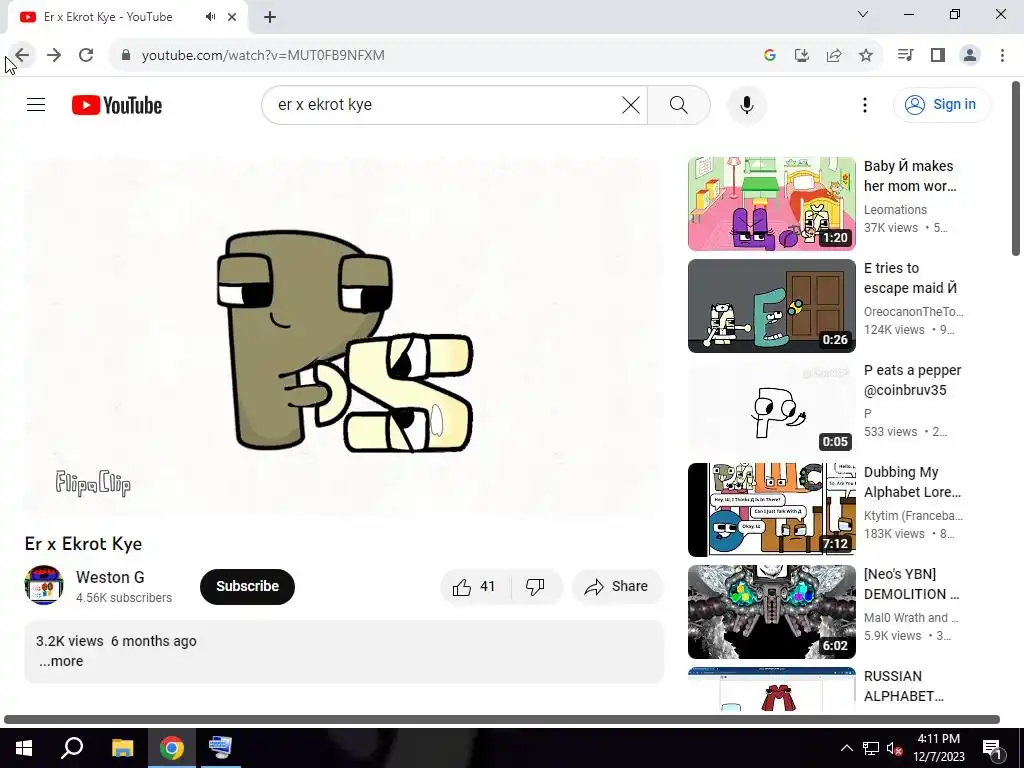Click the vertical page scrollbar
The height and width of the screenshot is (768, 1024).
1016,168
